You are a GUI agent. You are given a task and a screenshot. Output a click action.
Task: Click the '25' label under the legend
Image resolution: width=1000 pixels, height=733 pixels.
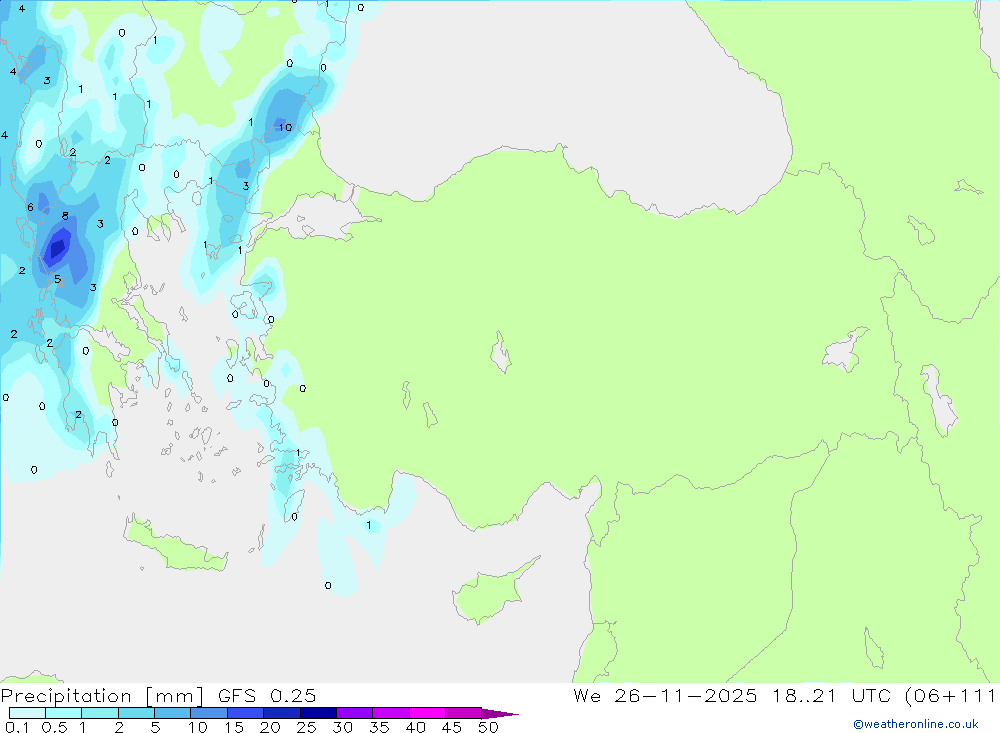click(x=306, y=727)
